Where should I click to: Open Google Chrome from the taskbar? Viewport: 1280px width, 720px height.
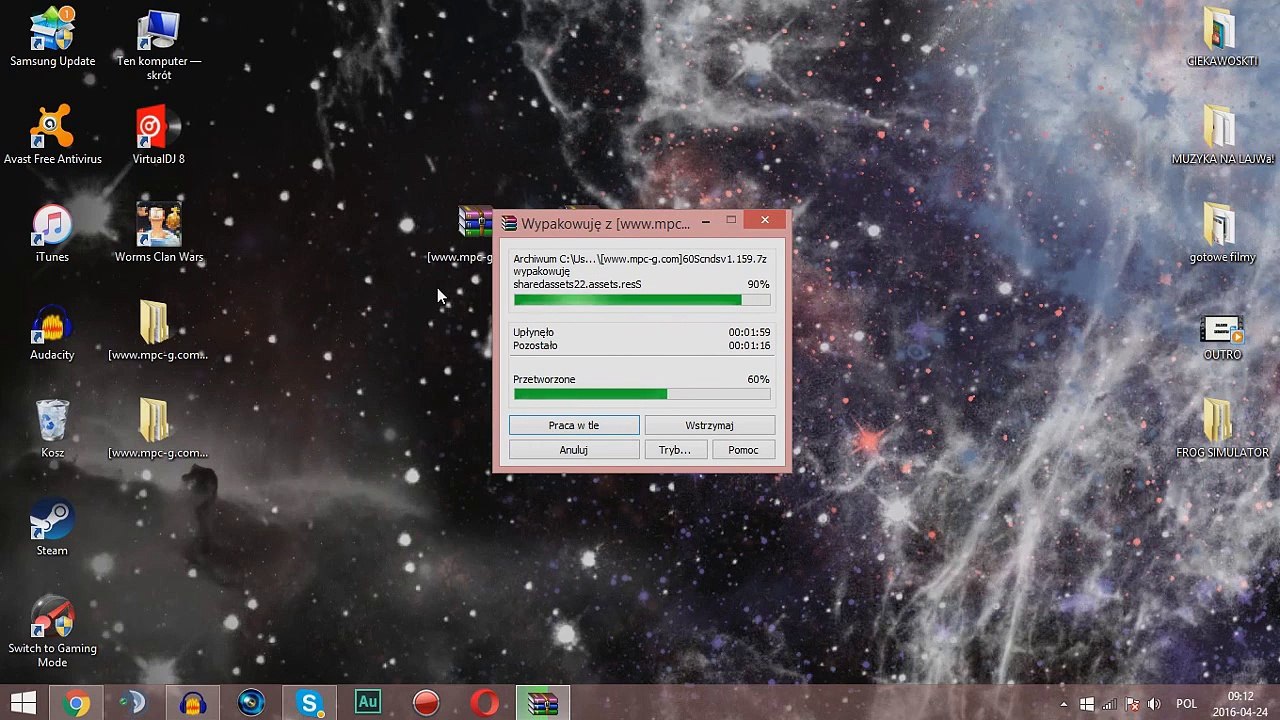pos(76,703)
